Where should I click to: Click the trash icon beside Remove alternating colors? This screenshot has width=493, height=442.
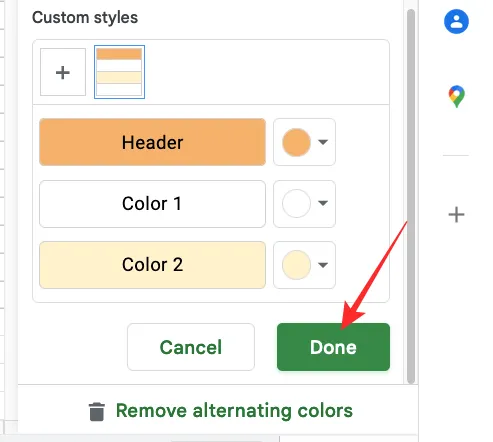tap(97, 411)
